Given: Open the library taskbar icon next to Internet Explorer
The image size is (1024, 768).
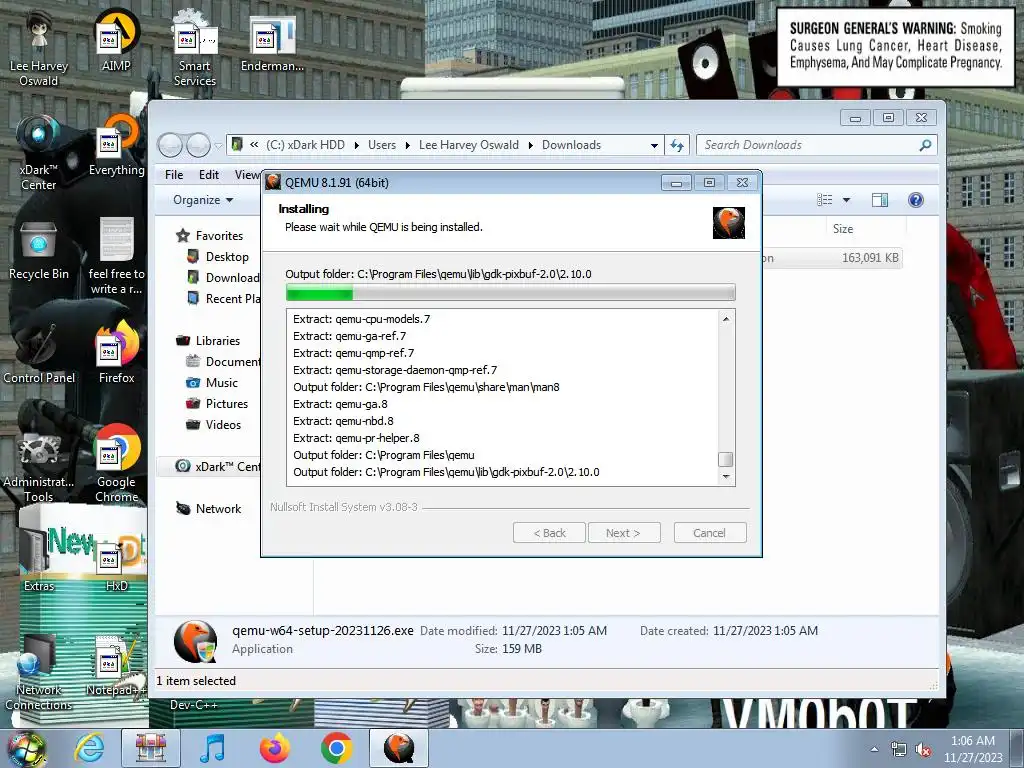Looking at the screenshot, I should click(150, 748).
